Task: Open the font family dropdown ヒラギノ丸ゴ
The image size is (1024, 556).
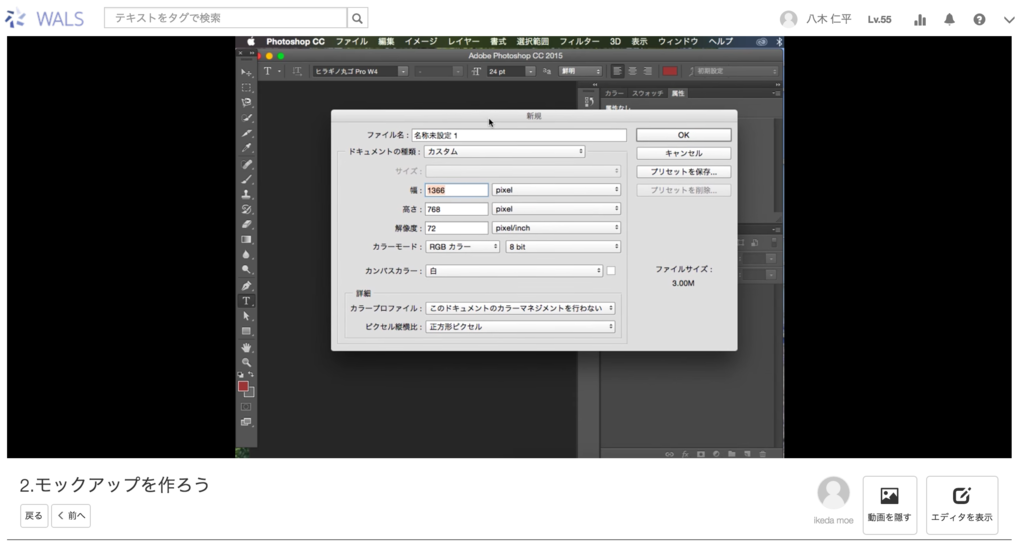Action: click(x=360, y=71)
